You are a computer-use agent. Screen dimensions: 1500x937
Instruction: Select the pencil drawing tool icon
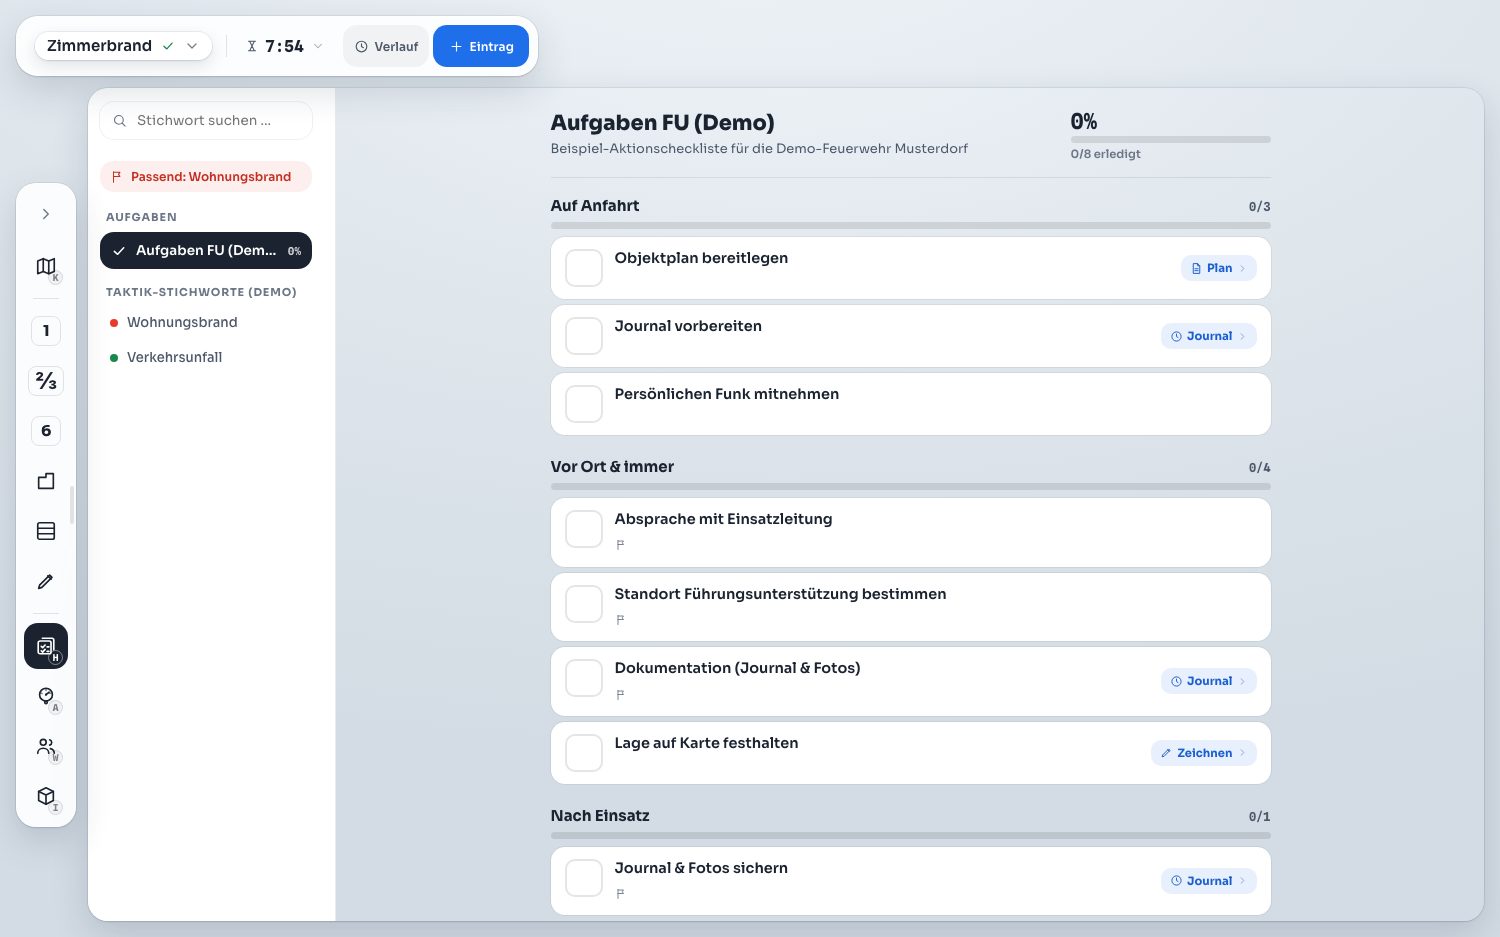46,581
